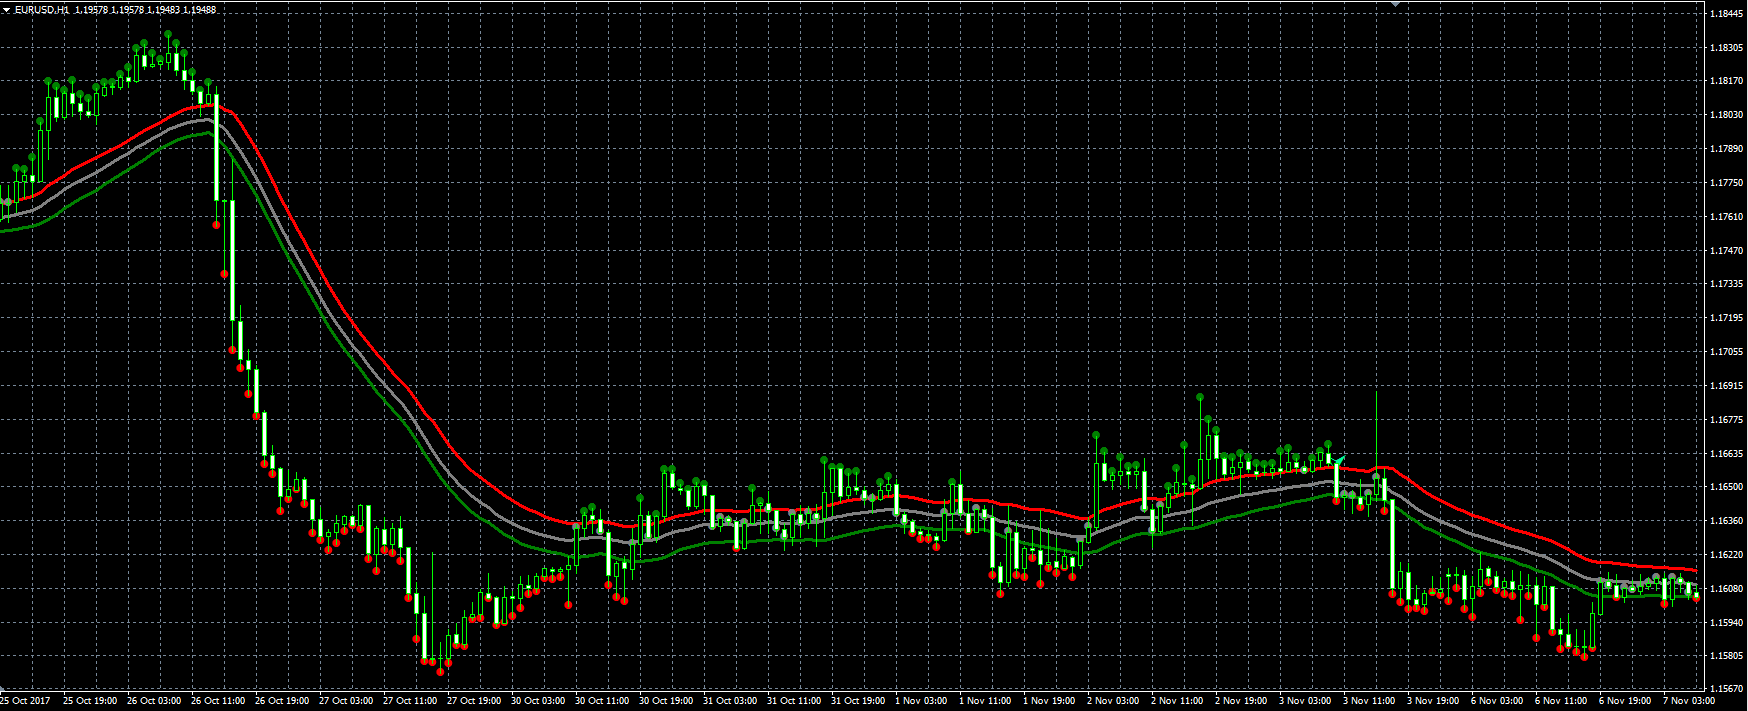The image size is (1748, 711).
Task: Select the 1.18170 price level label
Action: coord(1727,81)
